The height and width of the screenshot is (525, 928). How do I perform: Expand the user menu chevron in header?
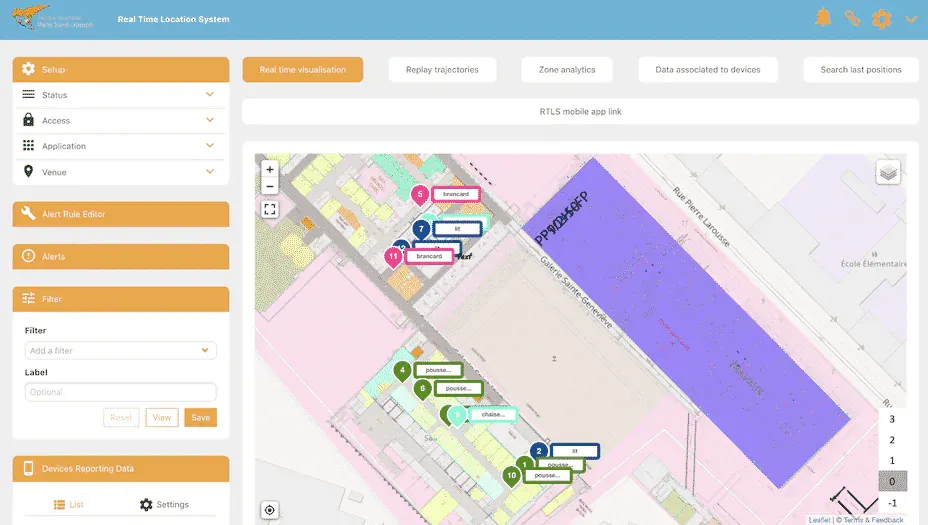tap(911, 20)
